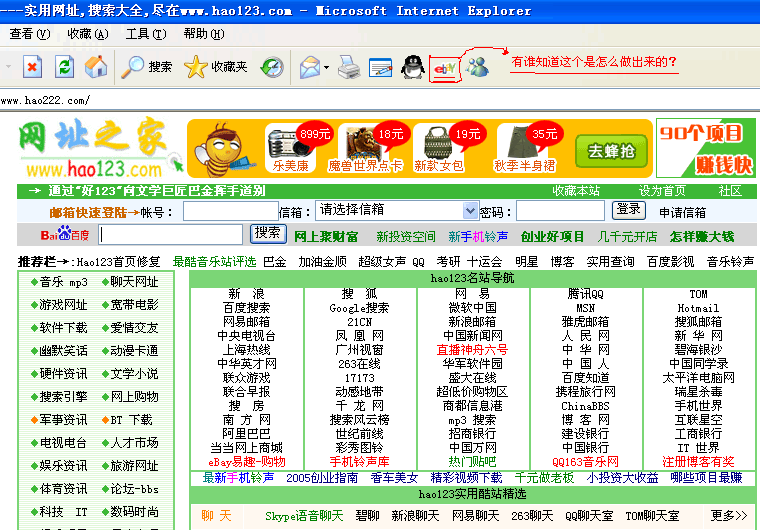Open 论坛-bbs category
760x530 pixels.
pyautogui.click(x=134, y=489)
